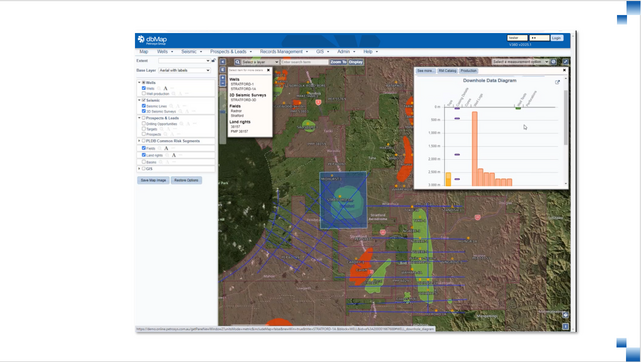Click the Display button
This screenshot has height=362, width=641.
click(x=356, y=62)
